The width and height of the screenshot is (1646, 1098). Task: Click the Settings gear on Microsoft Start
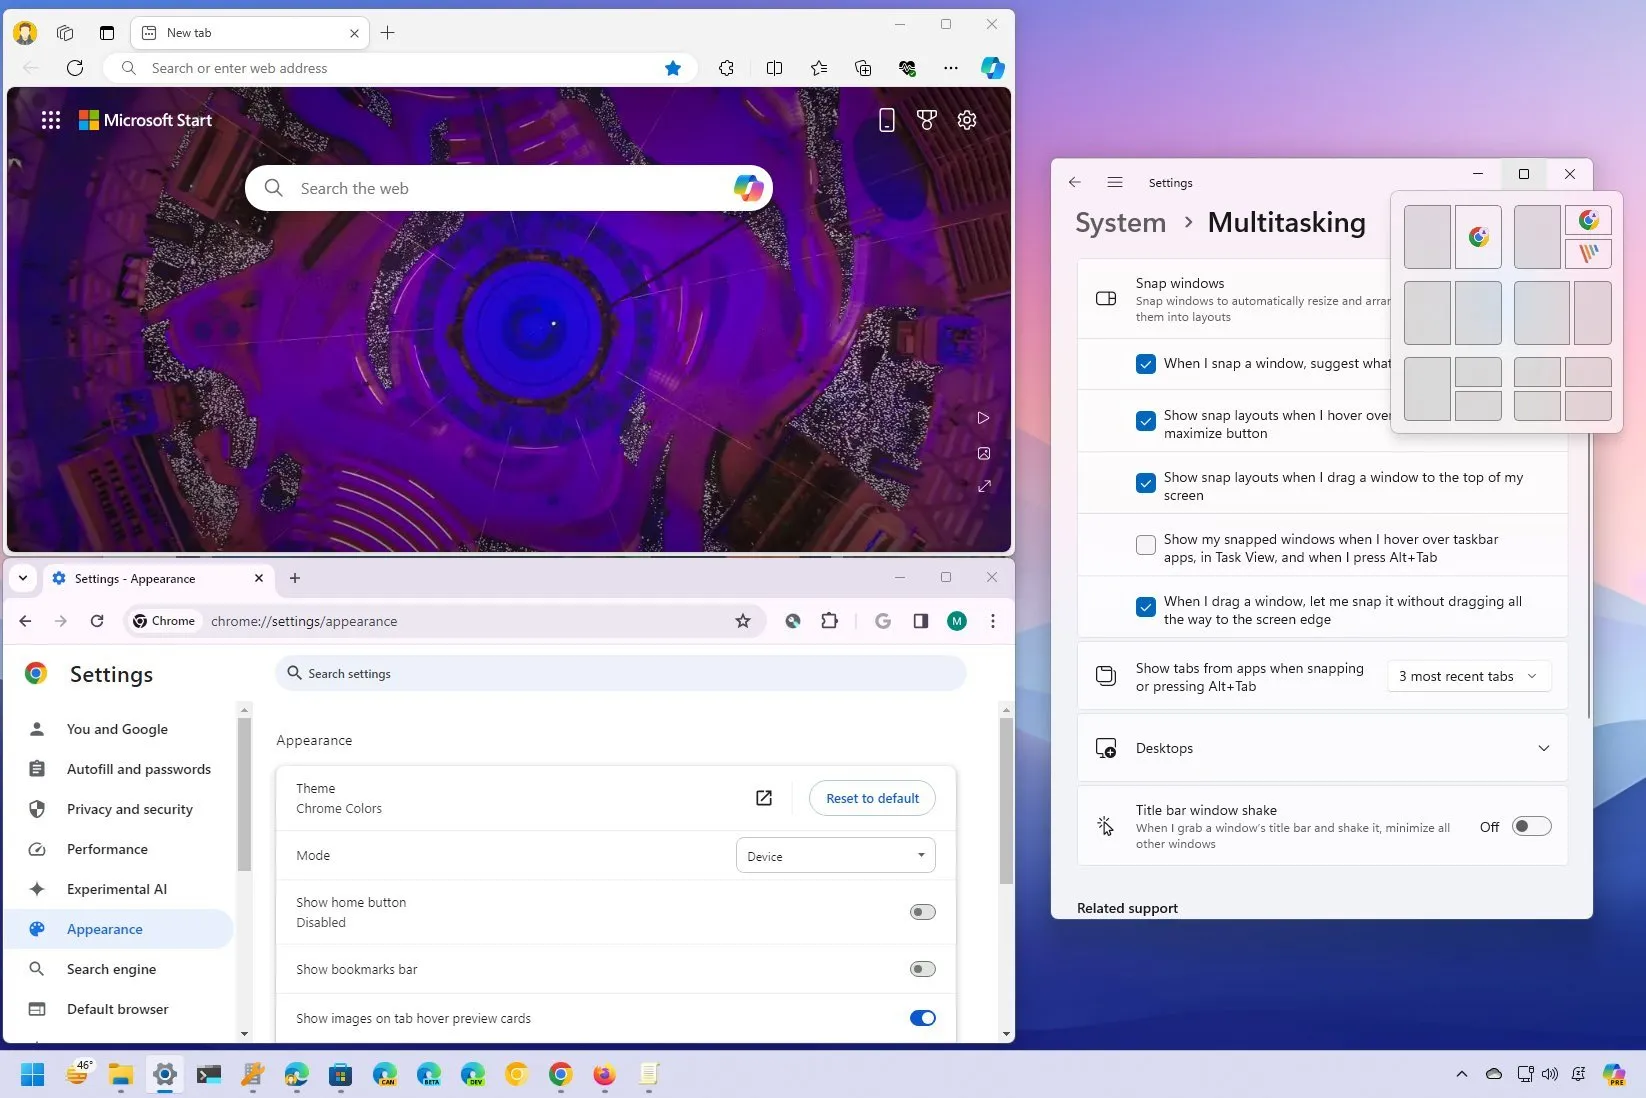(965, 119)
